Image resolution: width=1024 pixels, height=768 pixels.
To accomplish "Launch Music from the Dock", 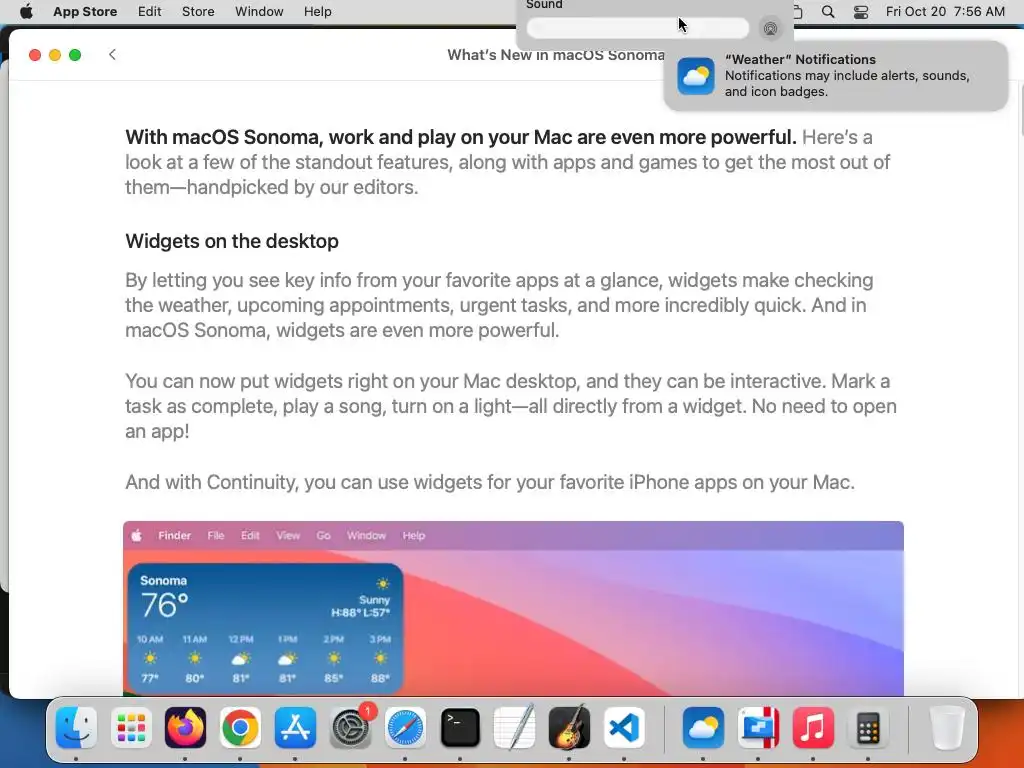I will click(813, 728).
